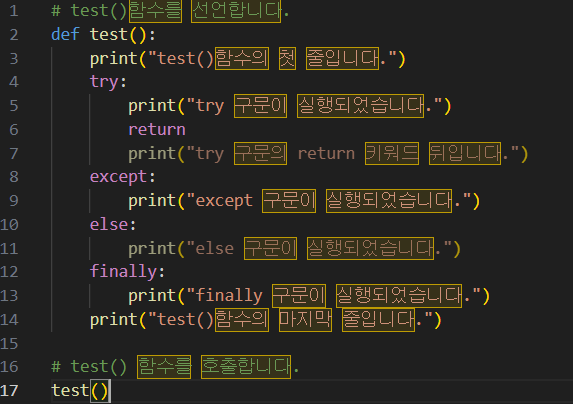The image size is (573, 404).
Task: Click line number 15 in the gutter
Action: click(10, 343)
